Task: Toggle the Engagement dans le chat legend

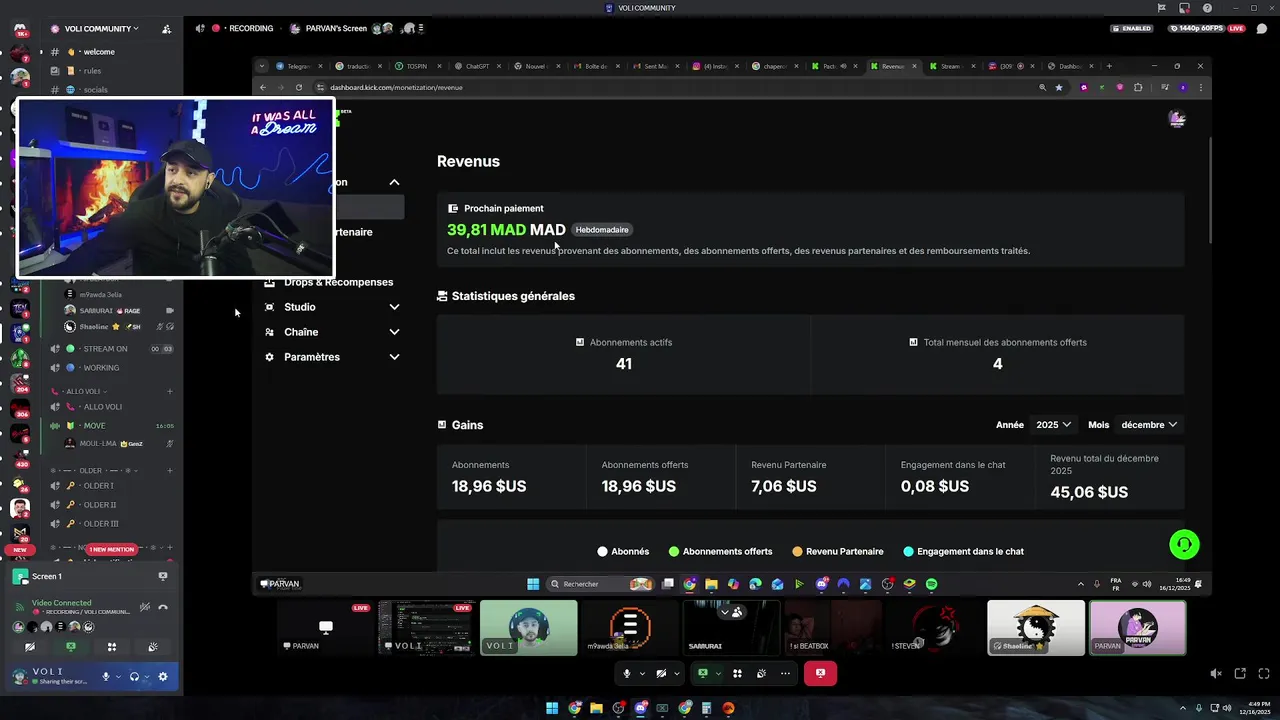Action: [x=963, y=551]
